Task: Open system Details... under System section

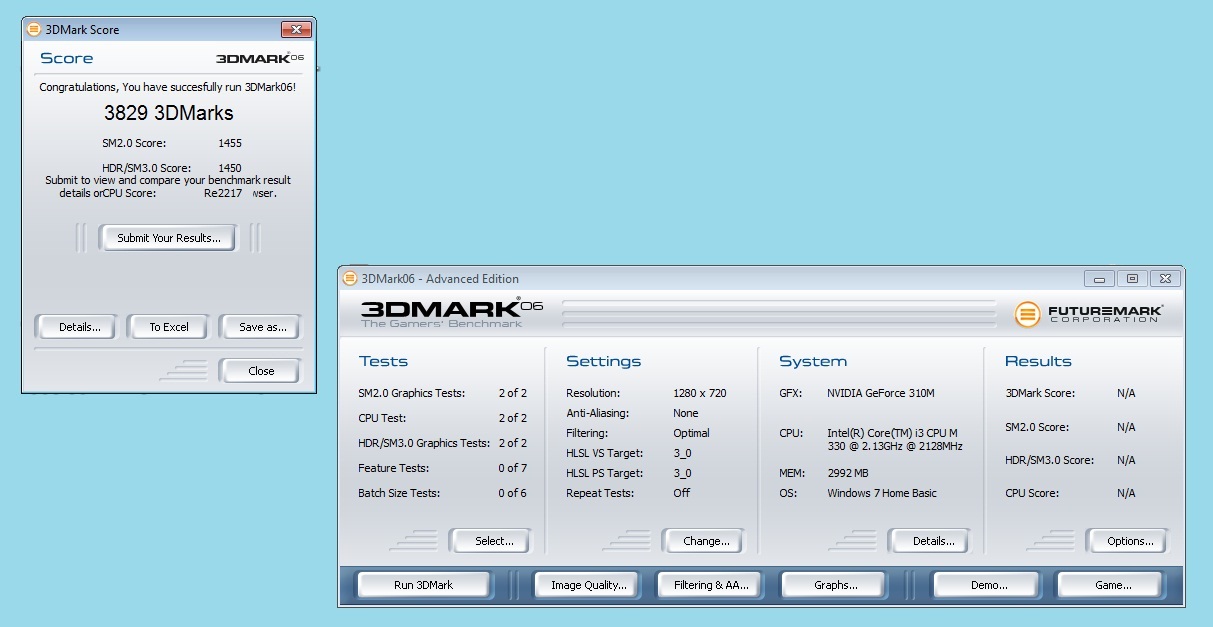Action: tap(933, 541)
